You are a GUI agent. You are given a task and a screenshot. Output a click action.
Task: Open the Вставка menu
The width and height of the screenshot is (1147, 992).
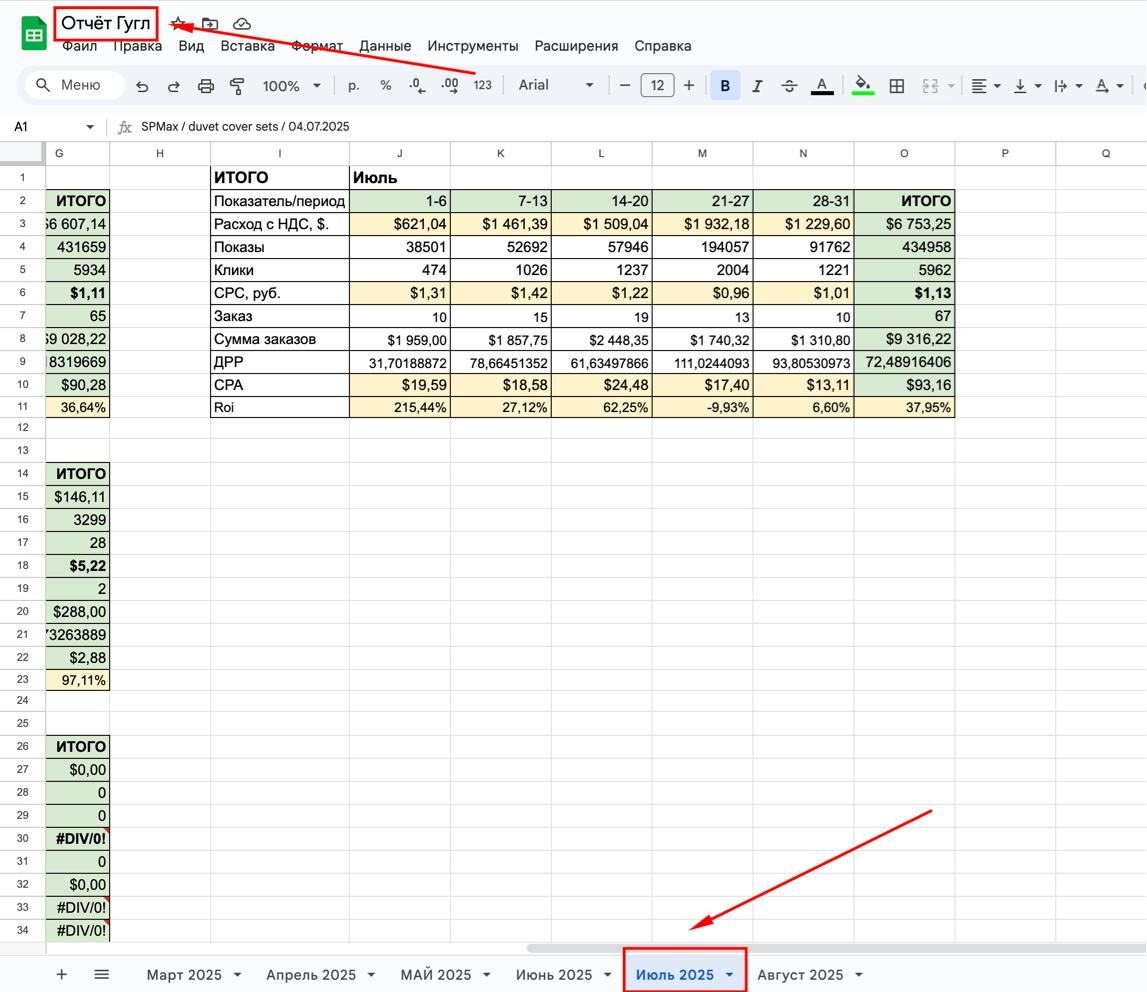tap(247, 45)
